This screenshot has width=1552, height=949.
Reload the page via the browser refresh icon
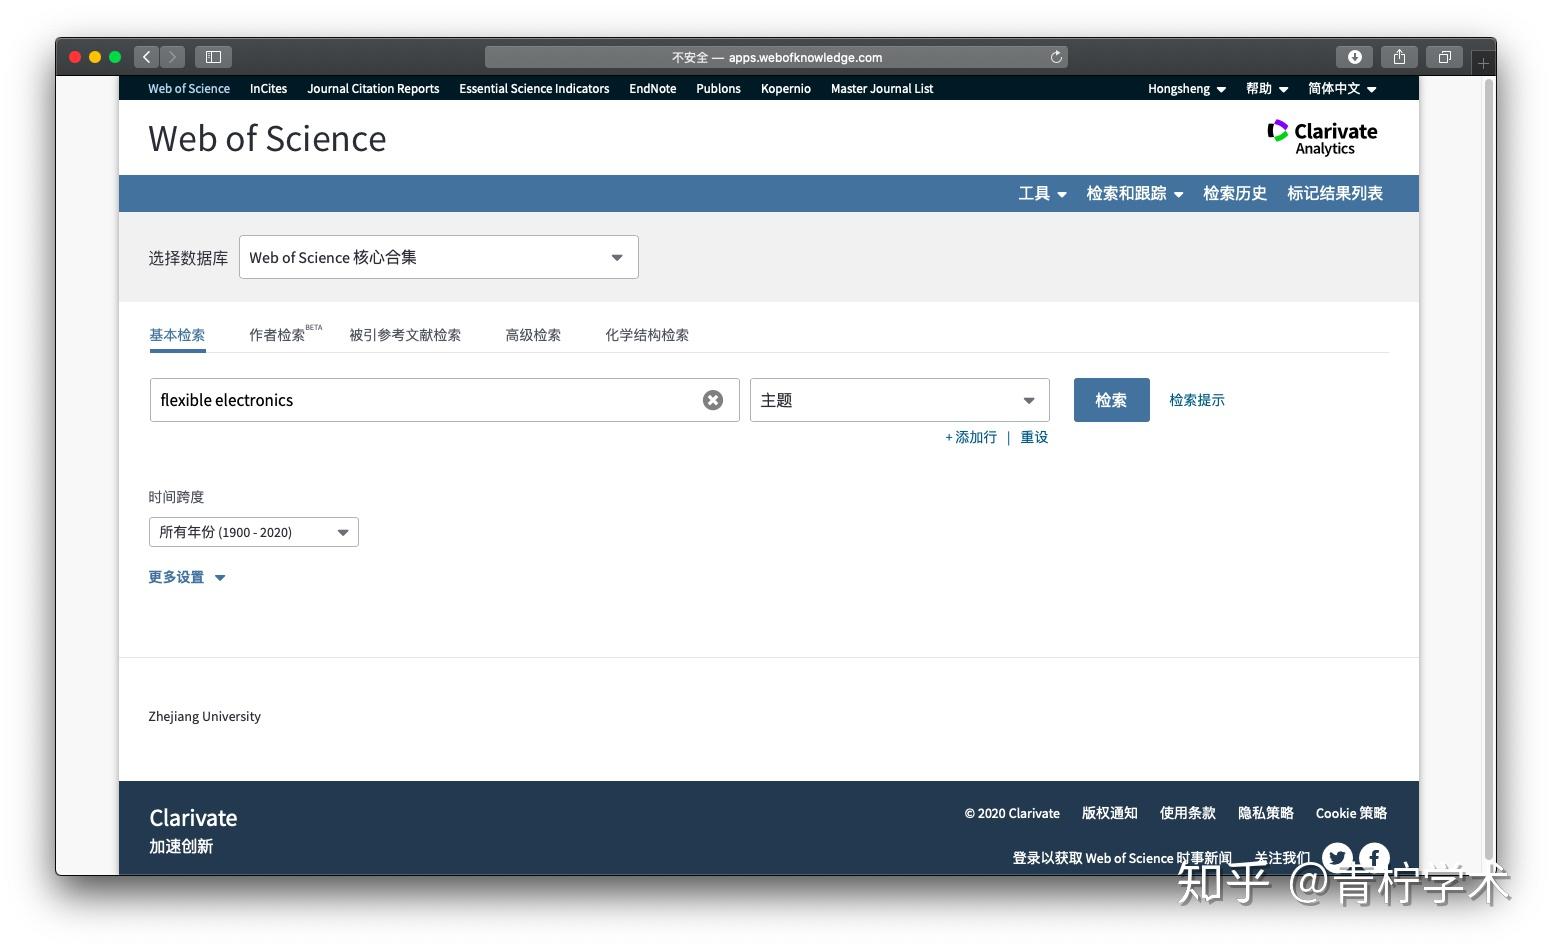[1056, 57]
